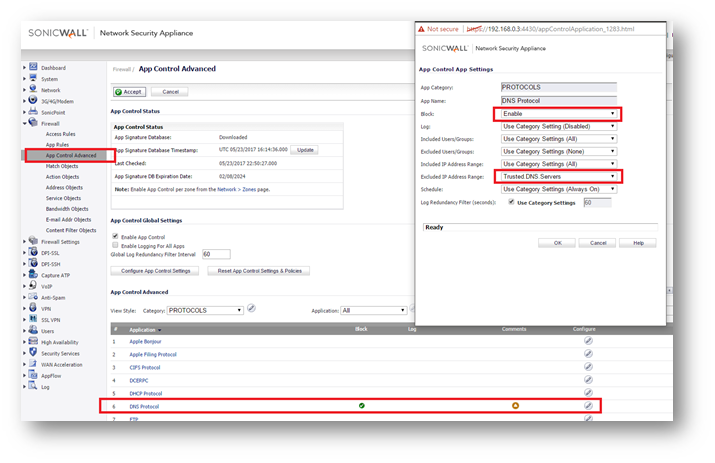Open Access Rules menu item
The width and height of the screenshot is (715, 463).
(x=60, y=134)
